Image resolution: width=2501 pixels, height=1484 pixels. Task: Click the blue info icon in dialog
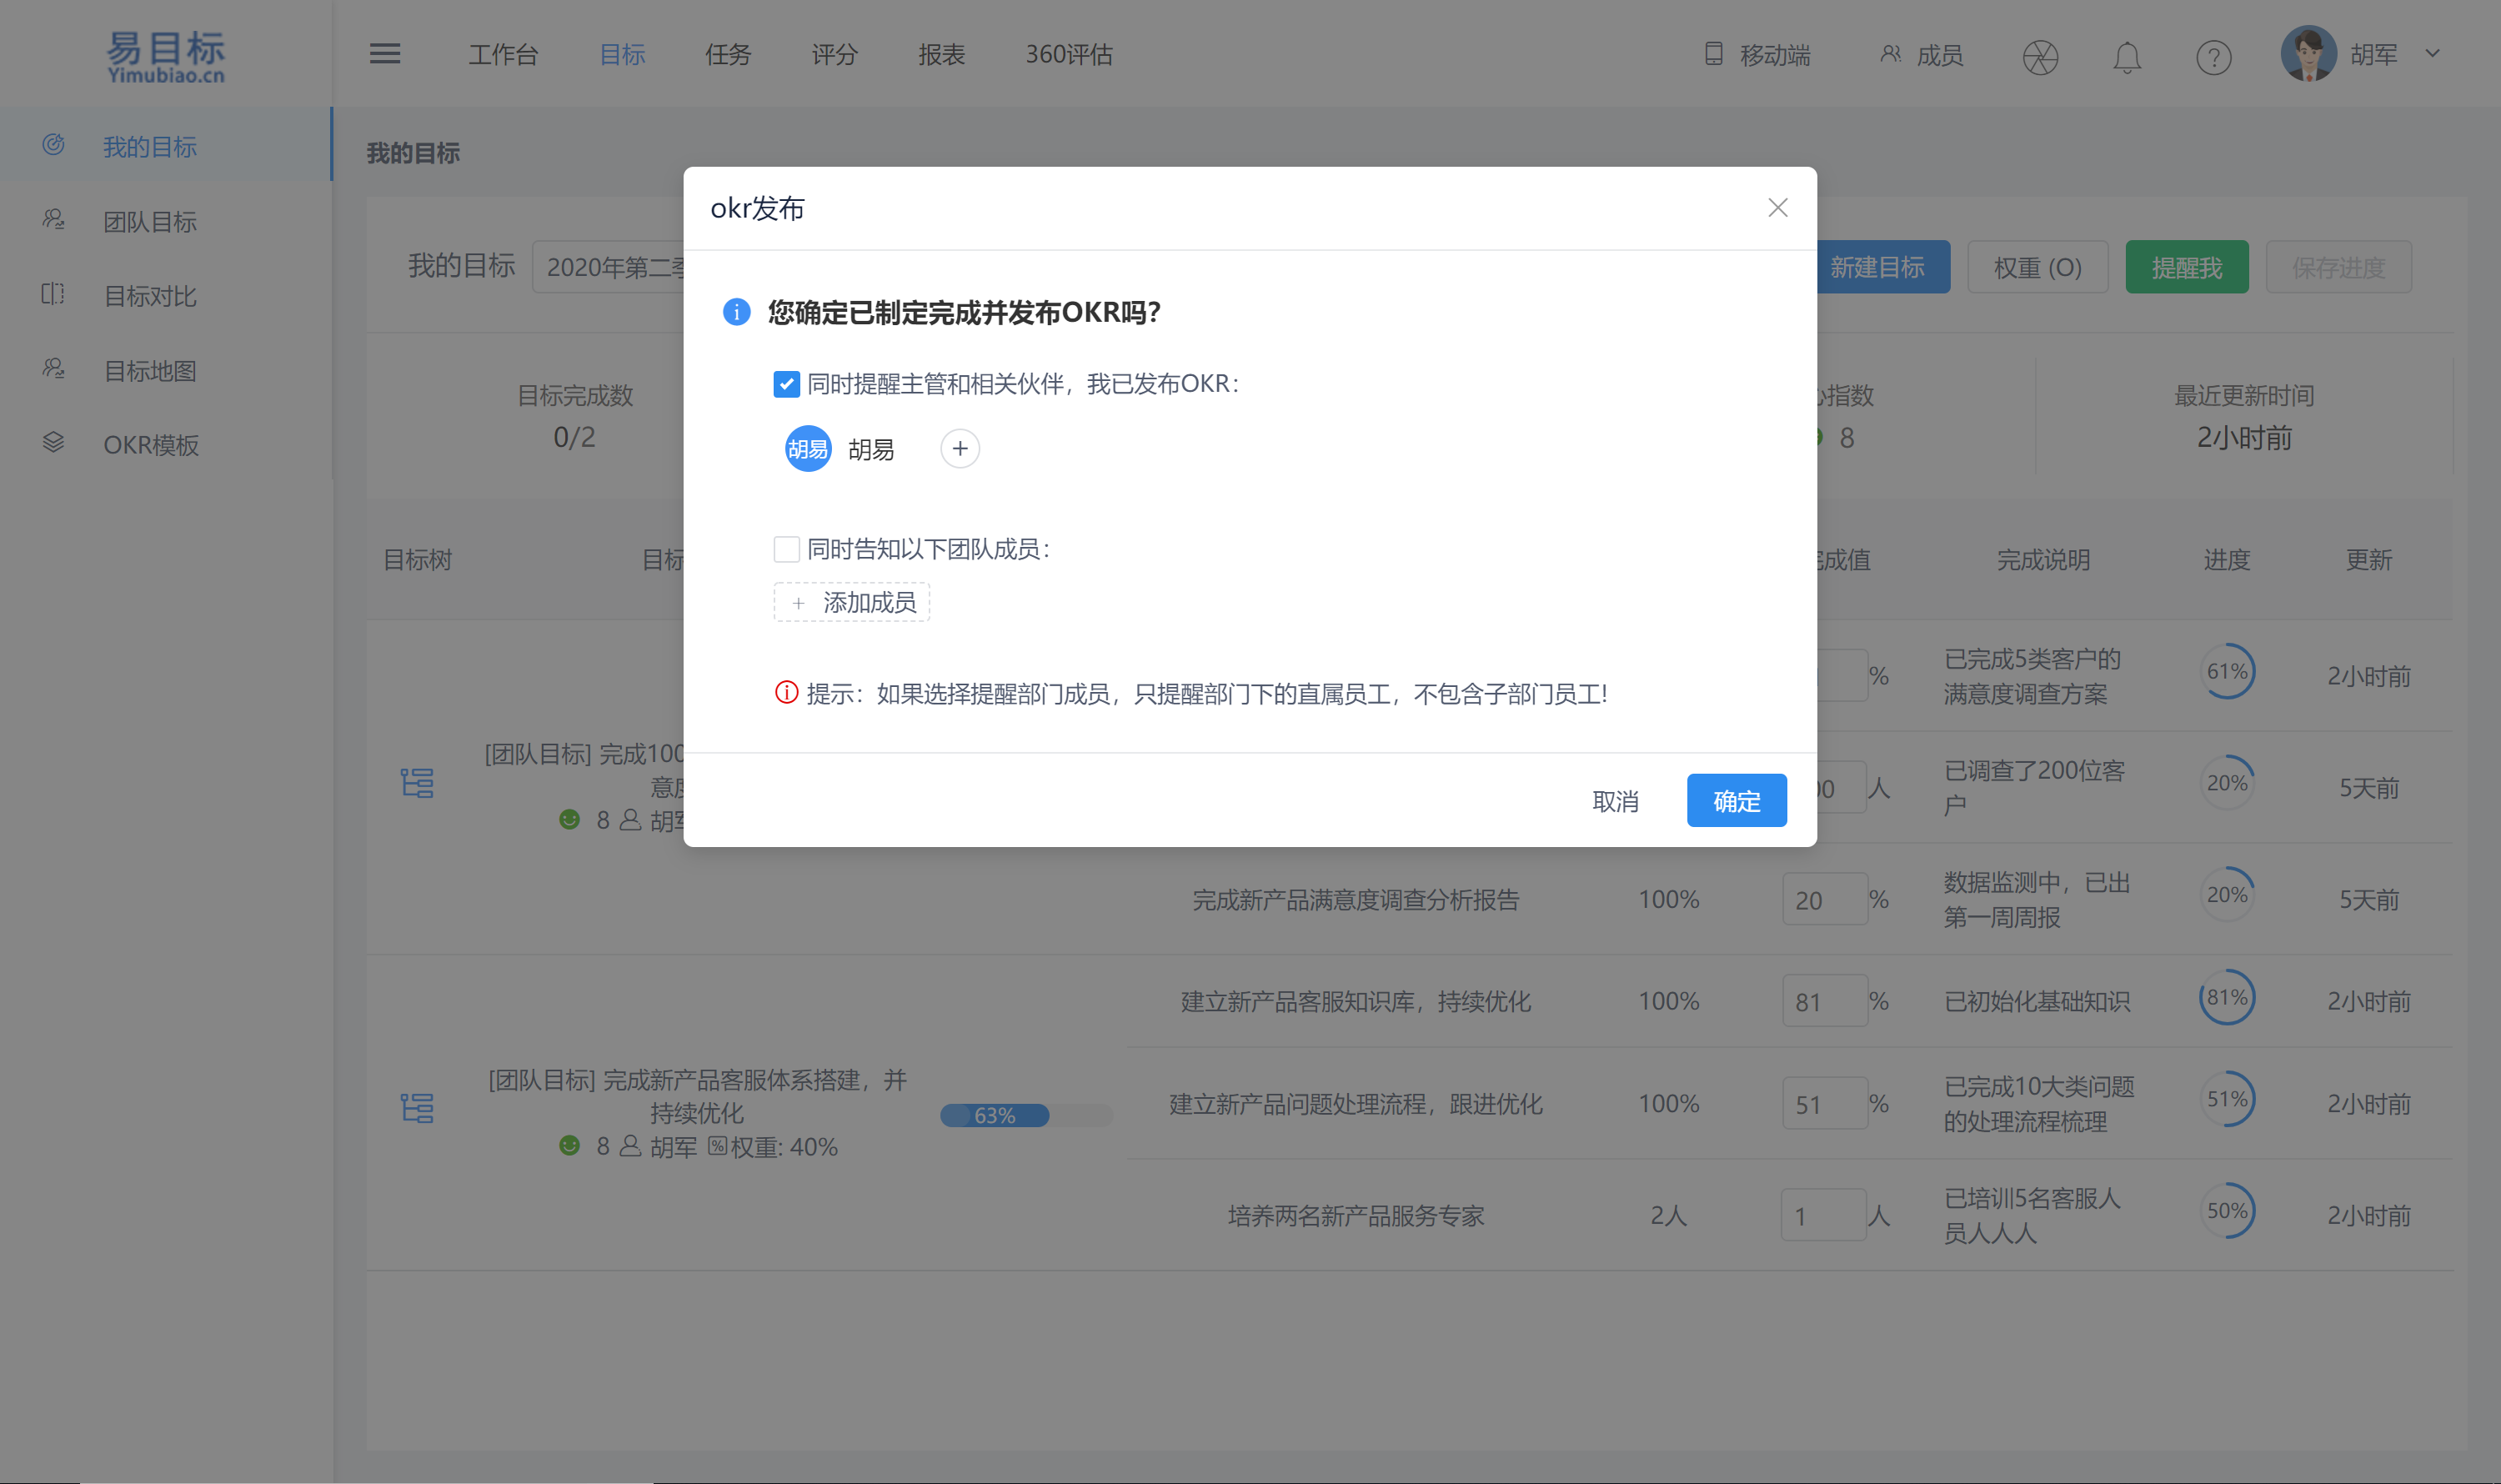tap(737, 312)
